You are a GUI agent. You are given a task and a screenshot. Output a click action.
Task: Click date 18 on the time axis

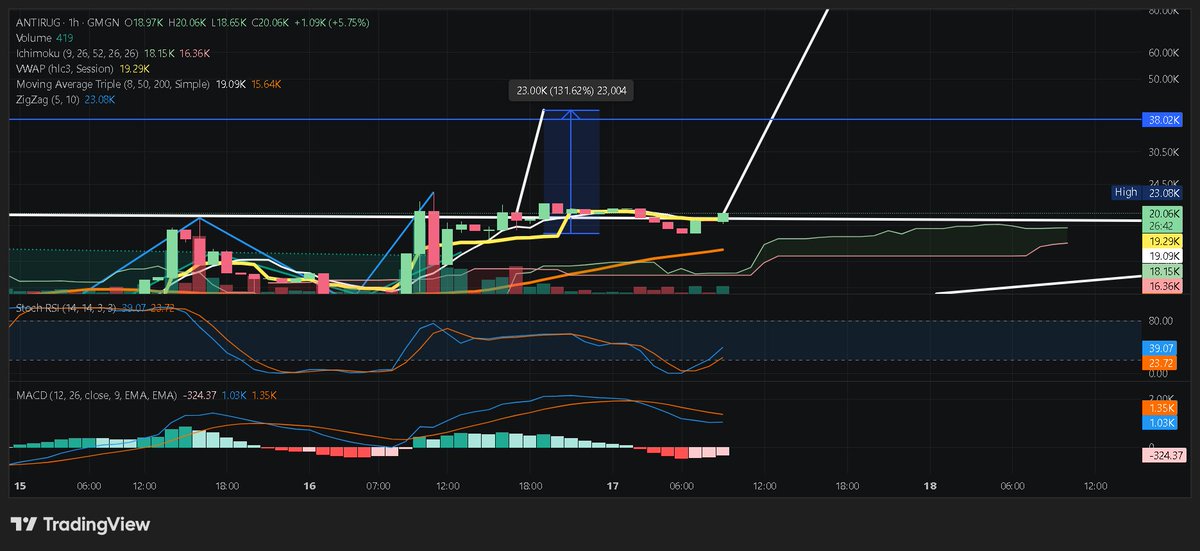930,486
